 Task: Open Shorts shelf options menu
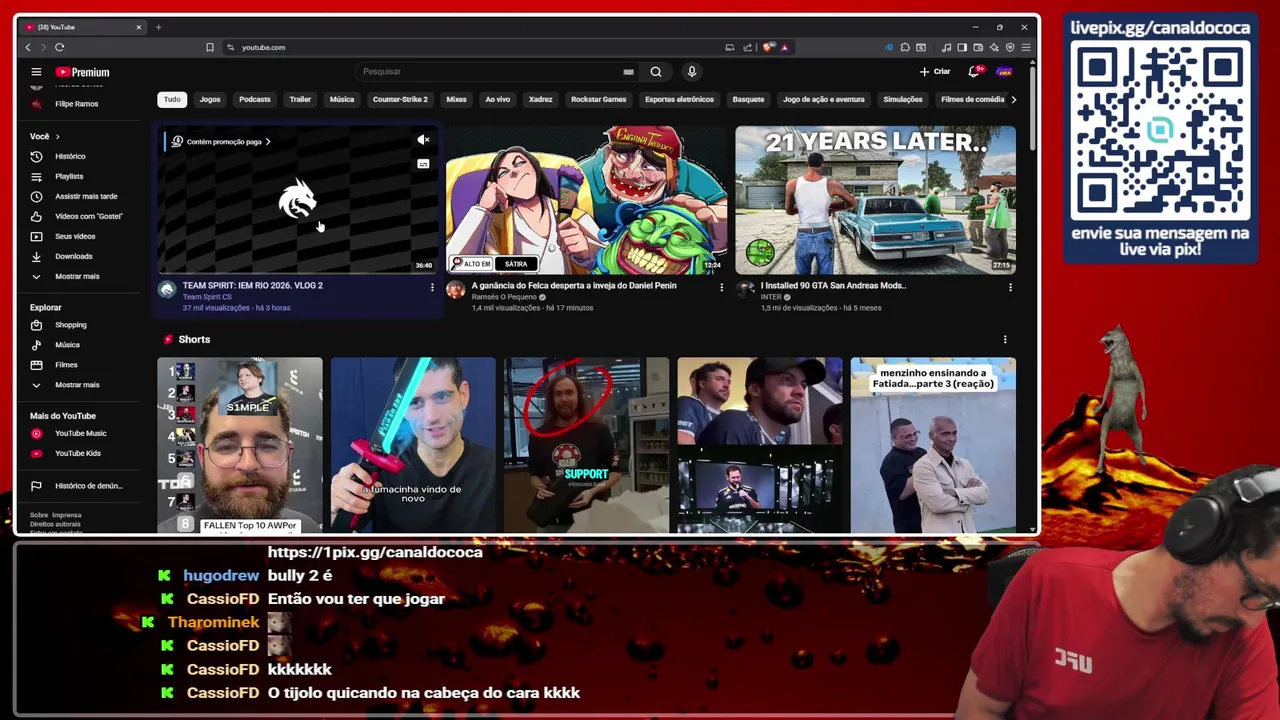pos(1005,340)
